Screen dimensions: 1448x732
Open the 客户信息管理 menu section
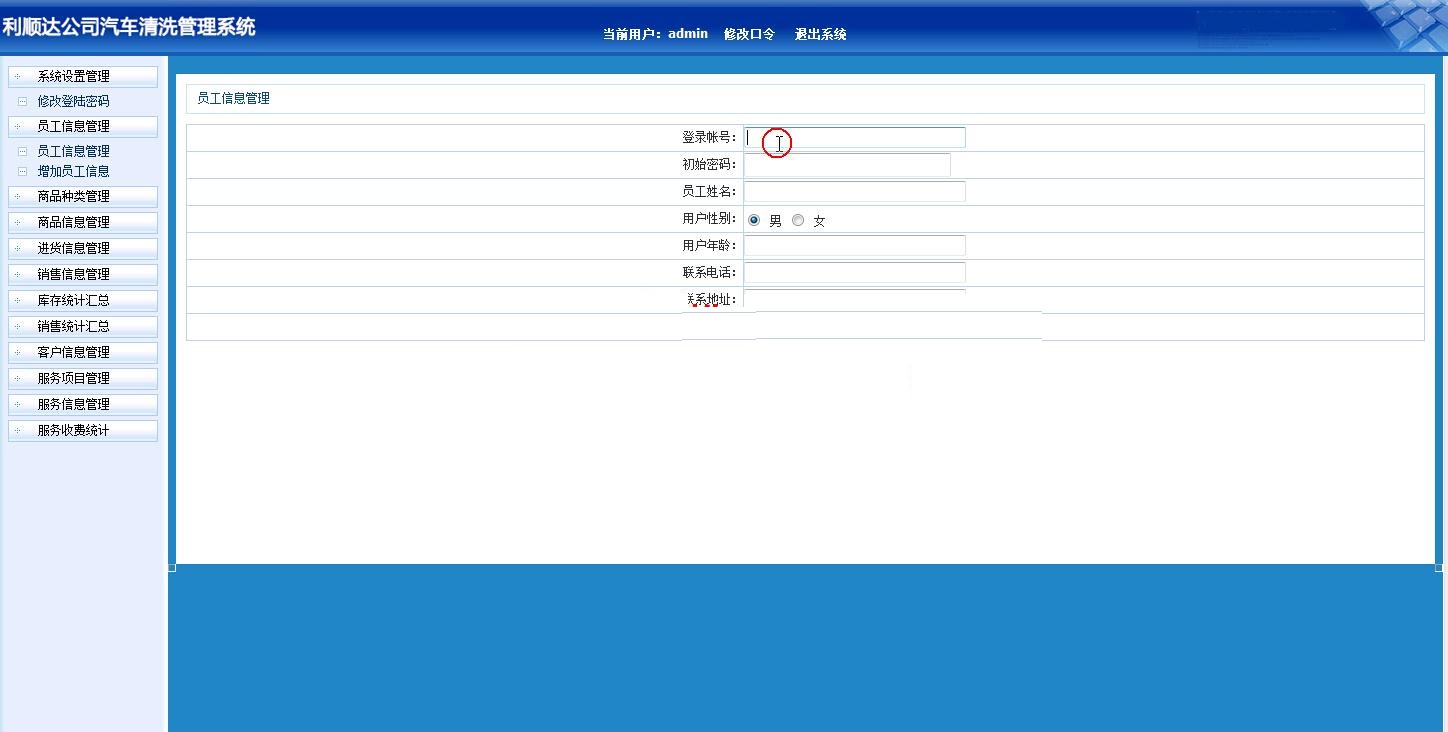coord(82,352)
